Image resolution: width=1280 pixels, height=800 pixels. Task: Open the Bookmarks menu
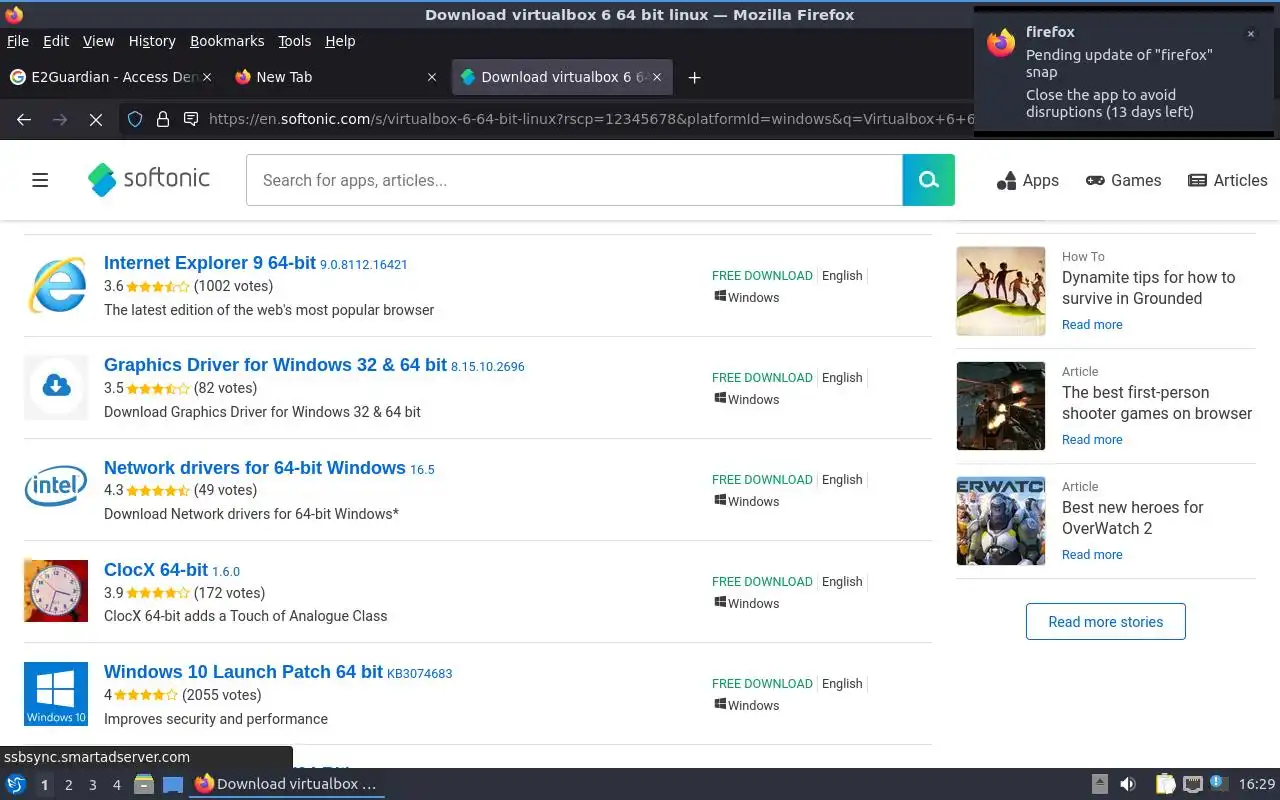coord(227,41)
